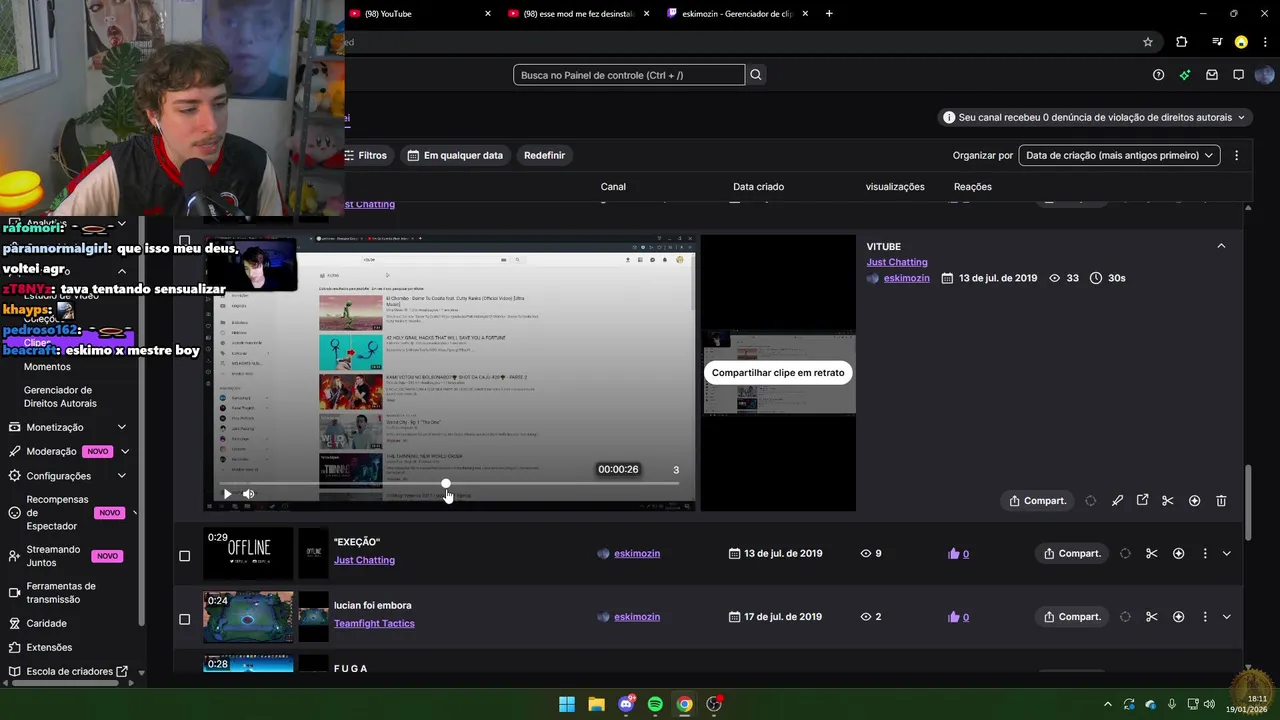Focus the "Busca no Painel de controle" search field
This screenshot has width=1280, height=720.
629,75
